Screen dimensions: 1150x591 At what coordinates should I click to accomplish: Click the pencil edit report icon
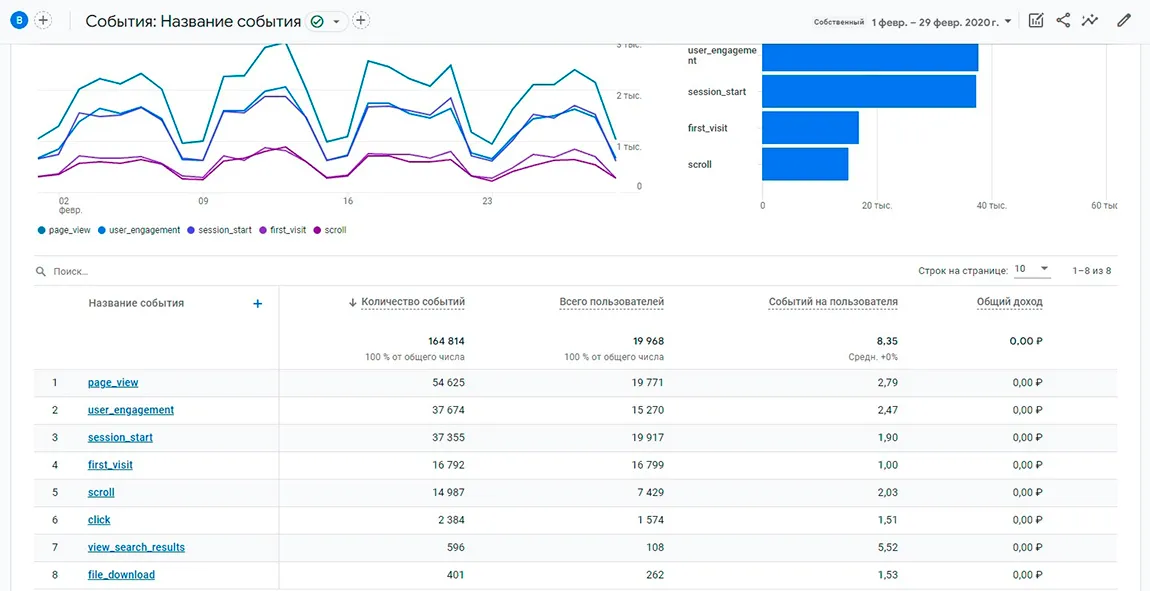[1124, 21]
